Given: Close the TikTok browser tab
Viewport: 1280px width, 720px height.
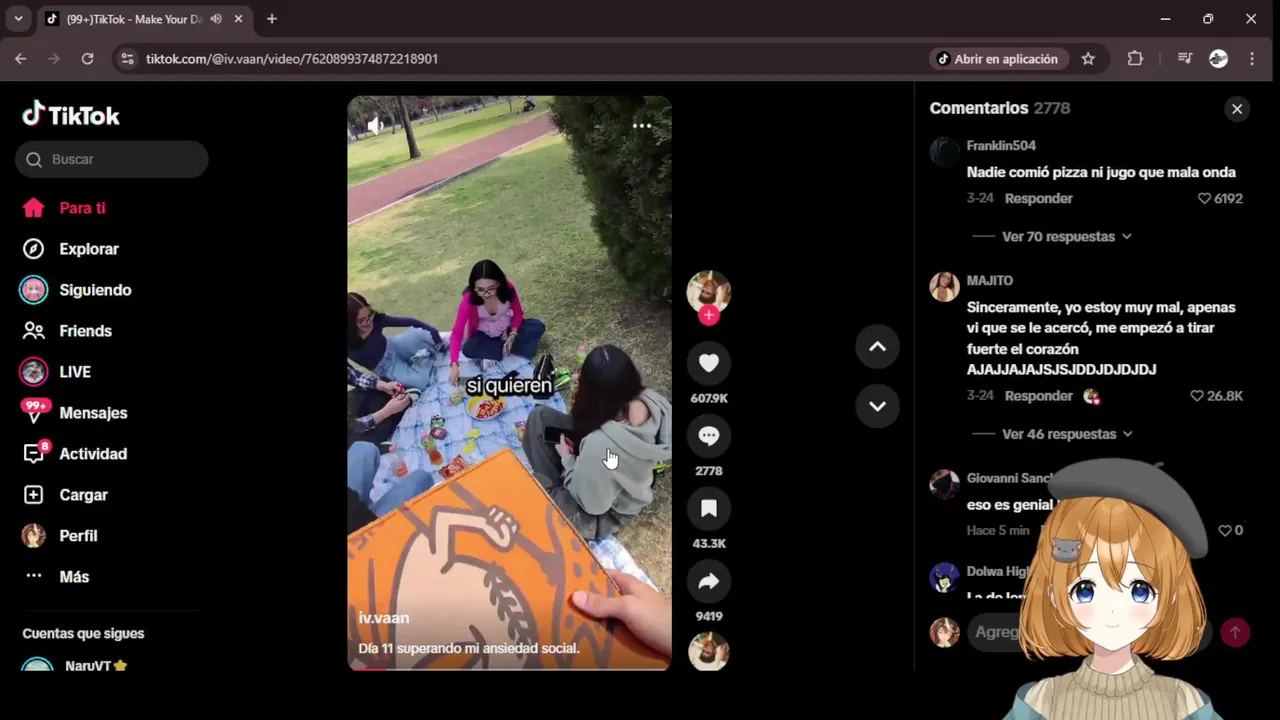Looking at the screenshot, I should tap(238, 19).
